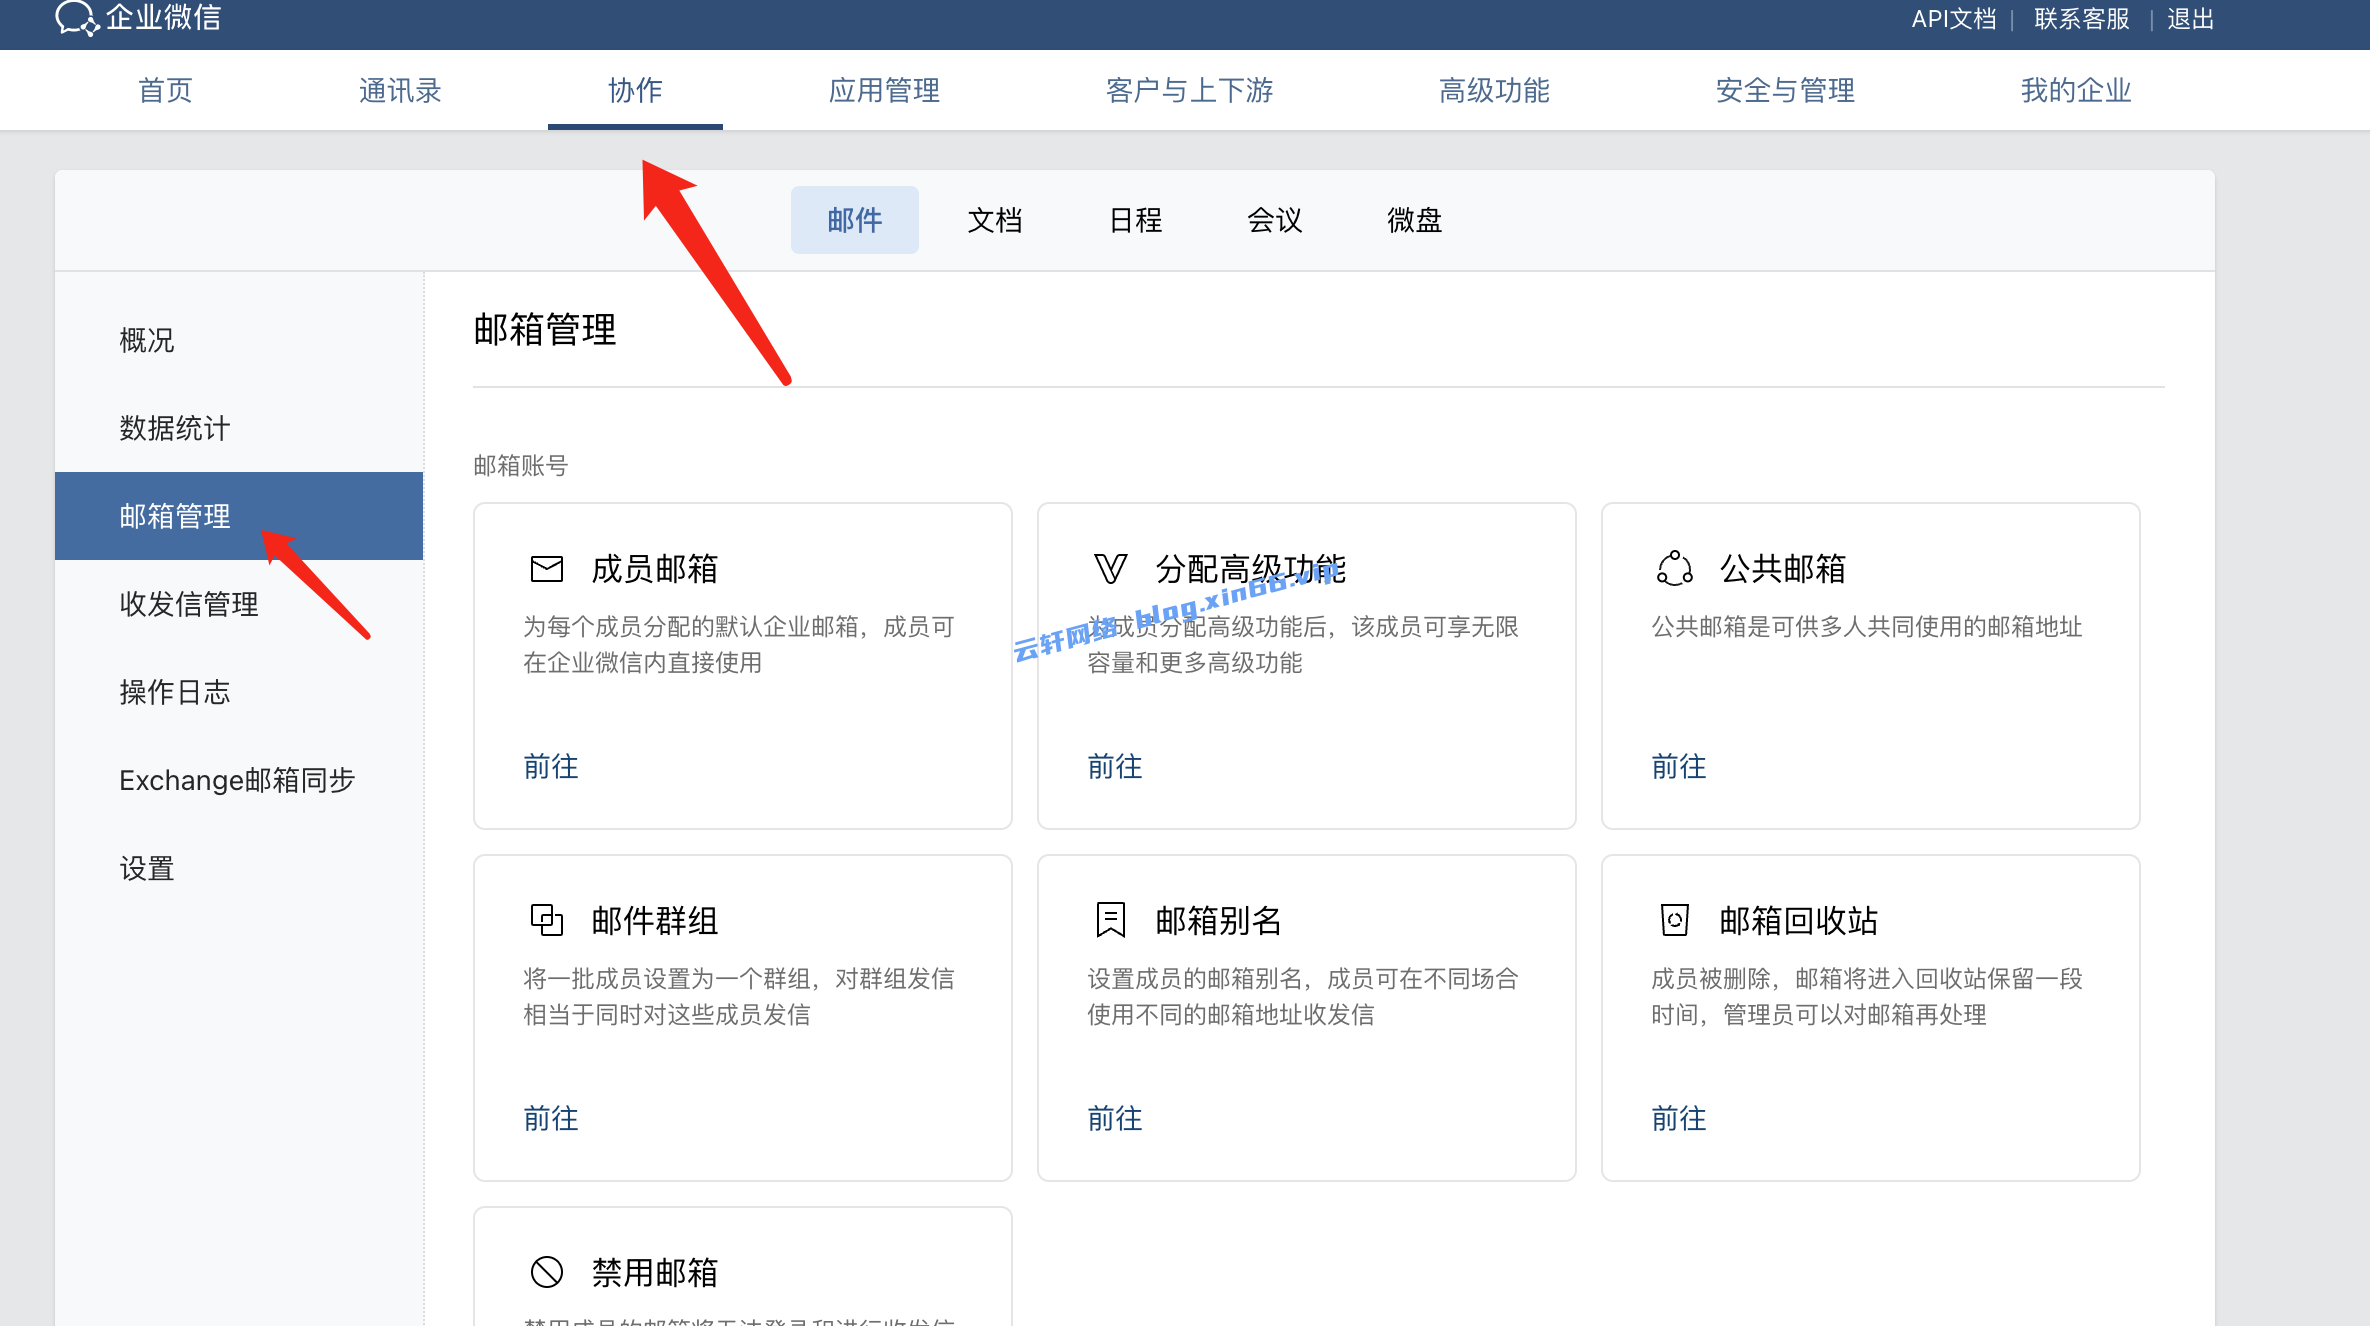The image size is (2370, 1326).
Task: Click the 禁用邮箱 prohibited icon
Action: [x=547, y=1272]
